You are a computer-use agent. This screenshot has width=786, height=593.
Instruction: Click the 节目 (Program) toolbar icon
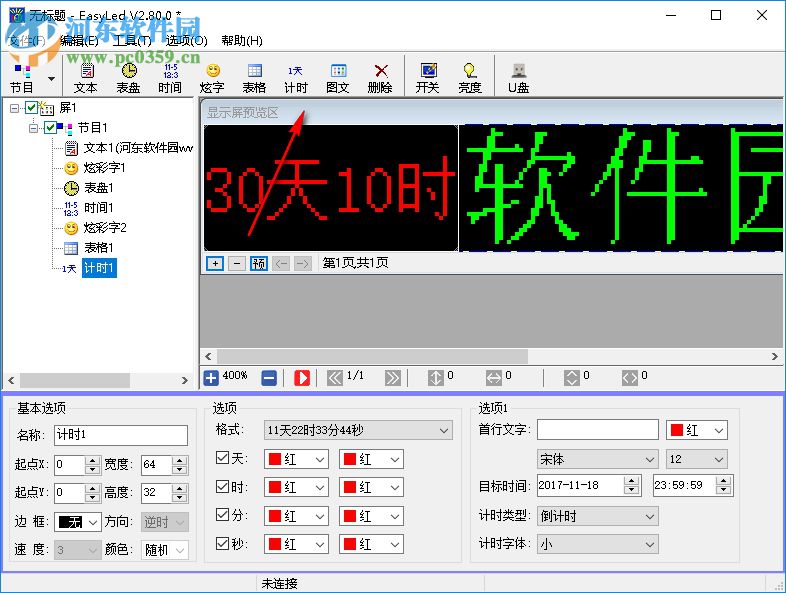tap(22, 78)
